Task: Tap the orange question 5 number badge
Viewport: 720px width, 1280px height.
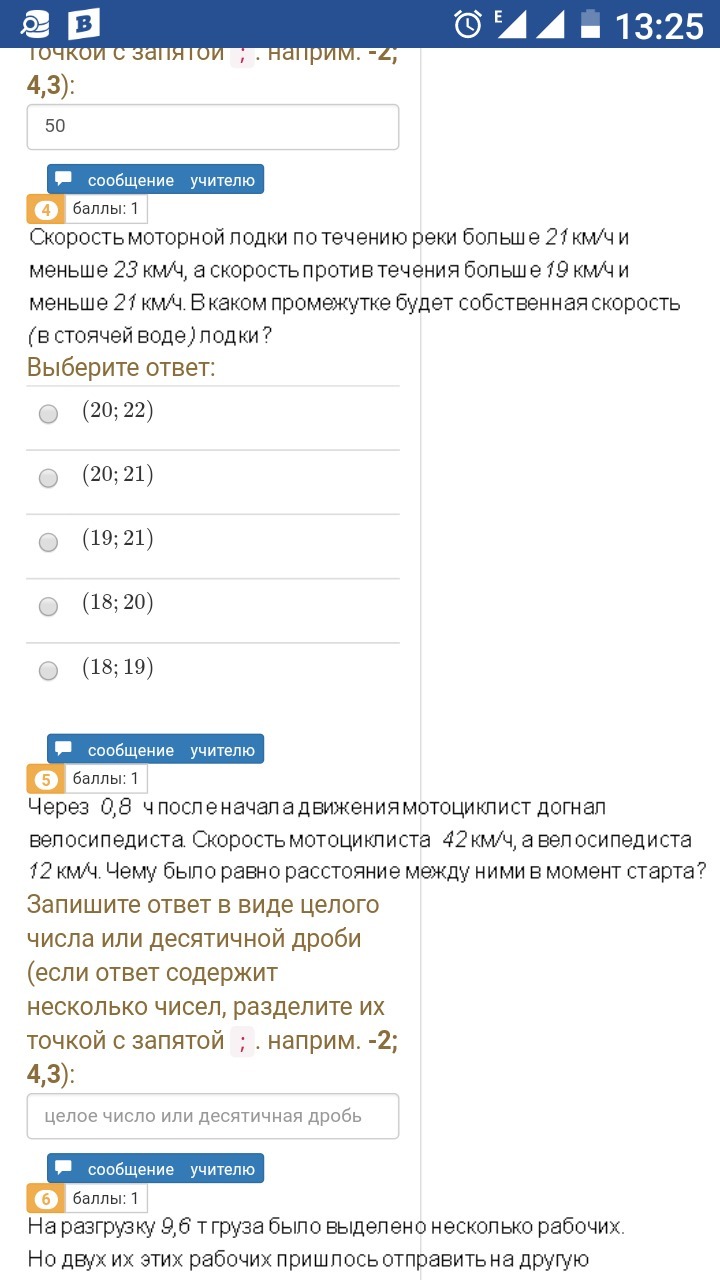Action: [46, 780]
